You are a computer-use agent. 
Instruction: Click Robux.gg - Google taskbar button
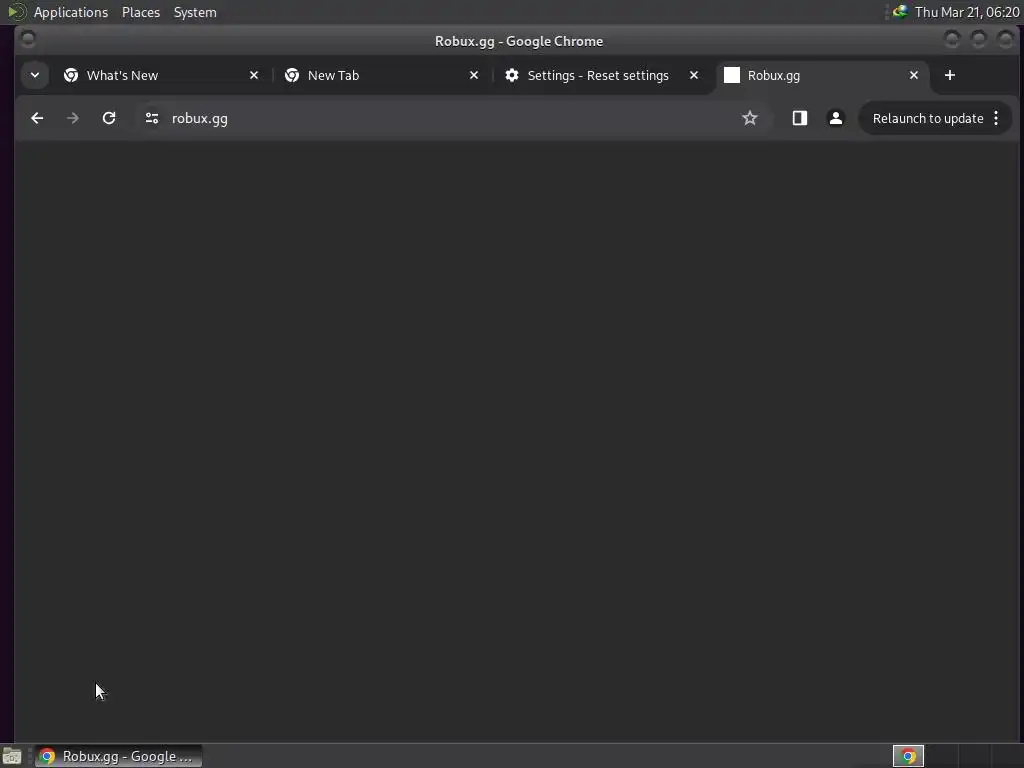[118, 756]
